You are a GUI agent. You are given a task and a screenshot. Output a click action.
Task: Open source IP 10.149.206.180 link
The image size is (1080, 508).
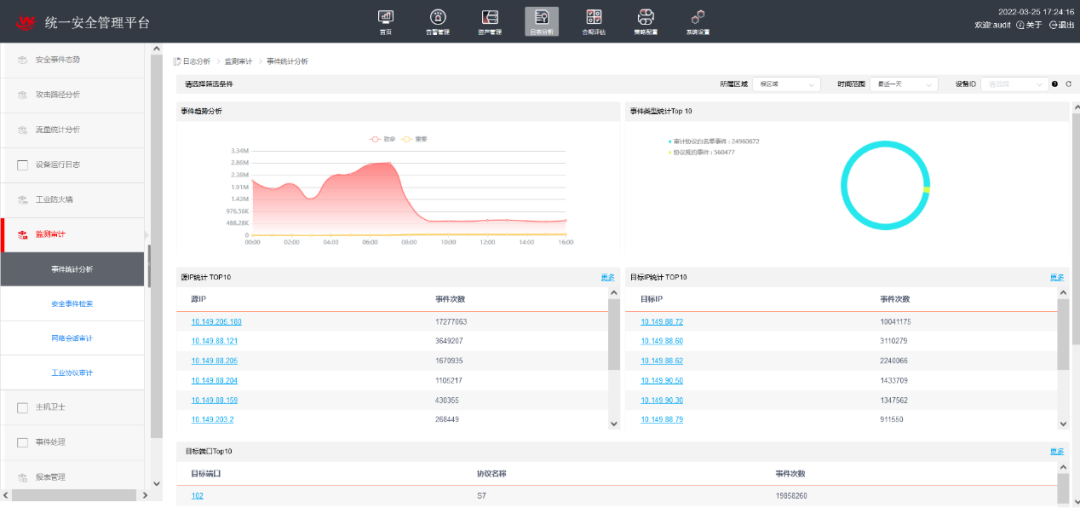coord(216,321)
